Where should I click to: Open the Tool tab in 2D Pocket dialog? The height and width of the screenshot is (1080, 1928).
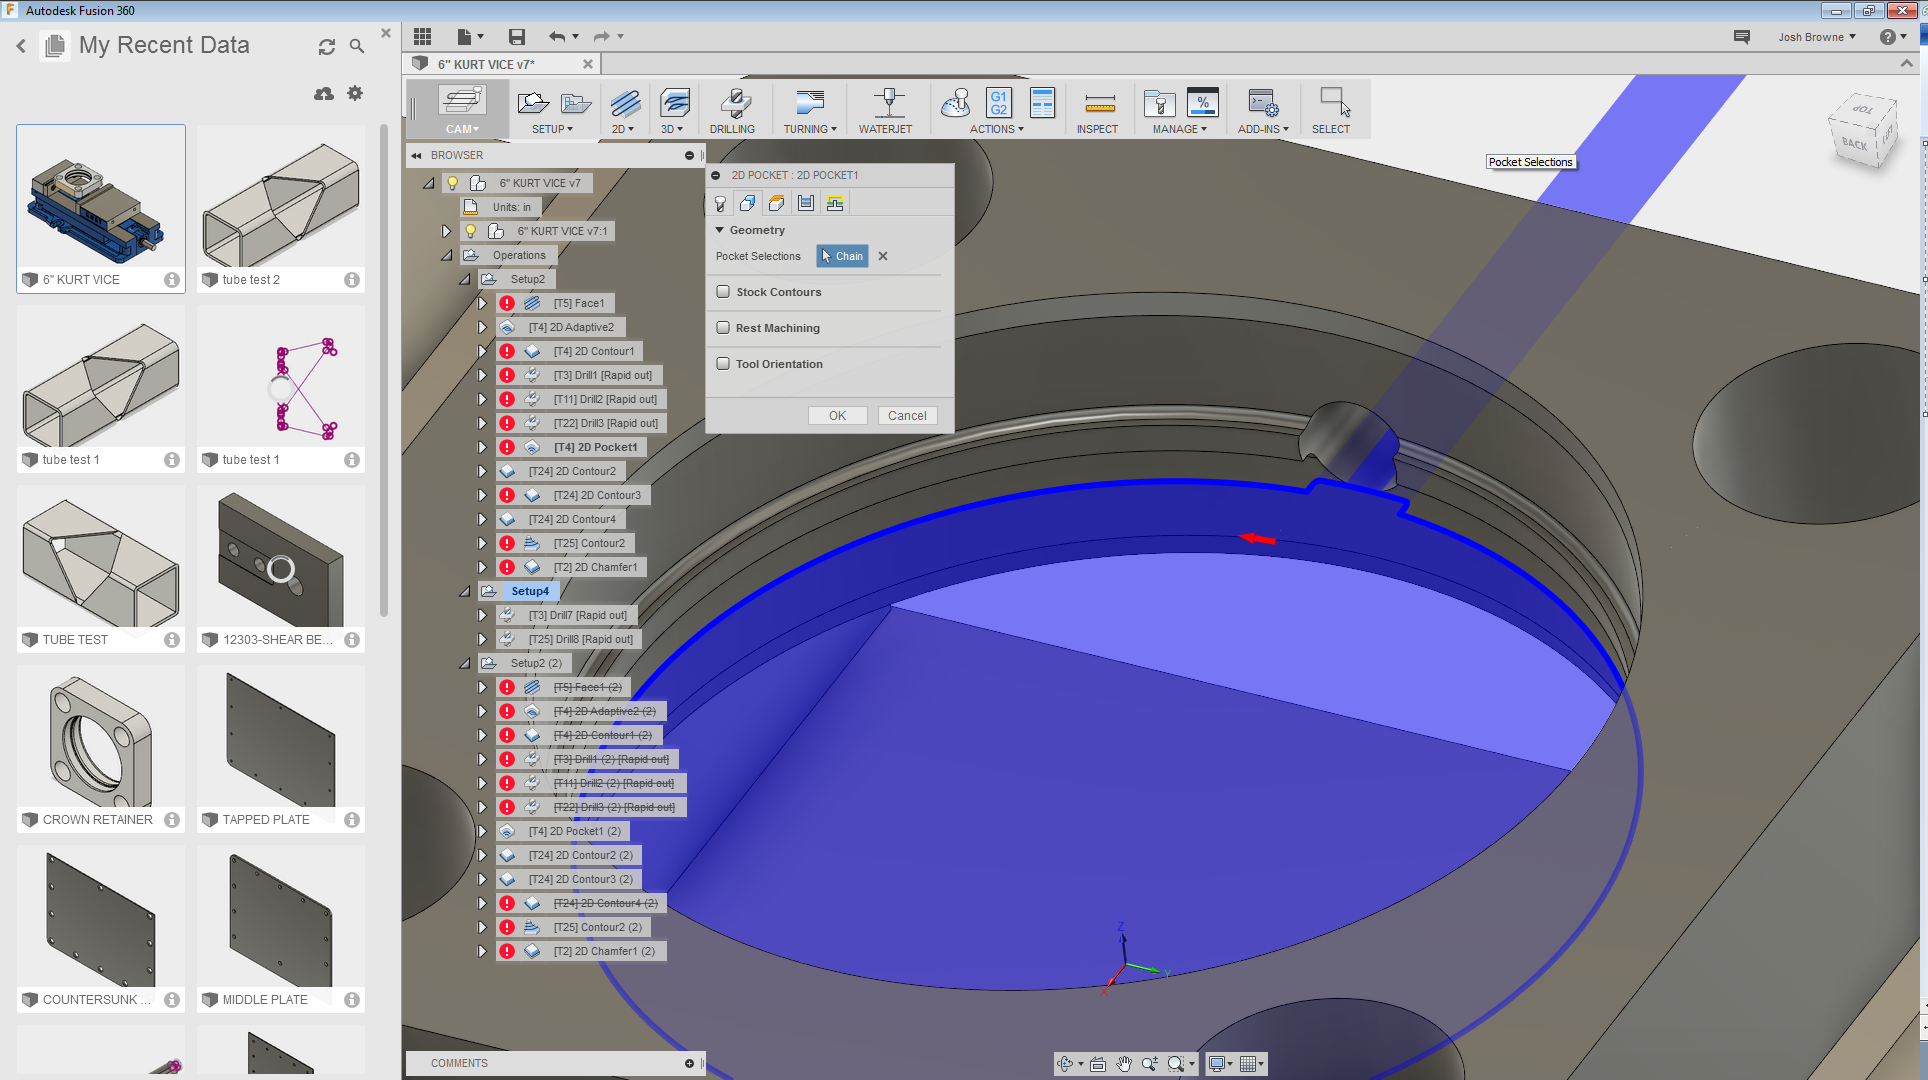720,204
